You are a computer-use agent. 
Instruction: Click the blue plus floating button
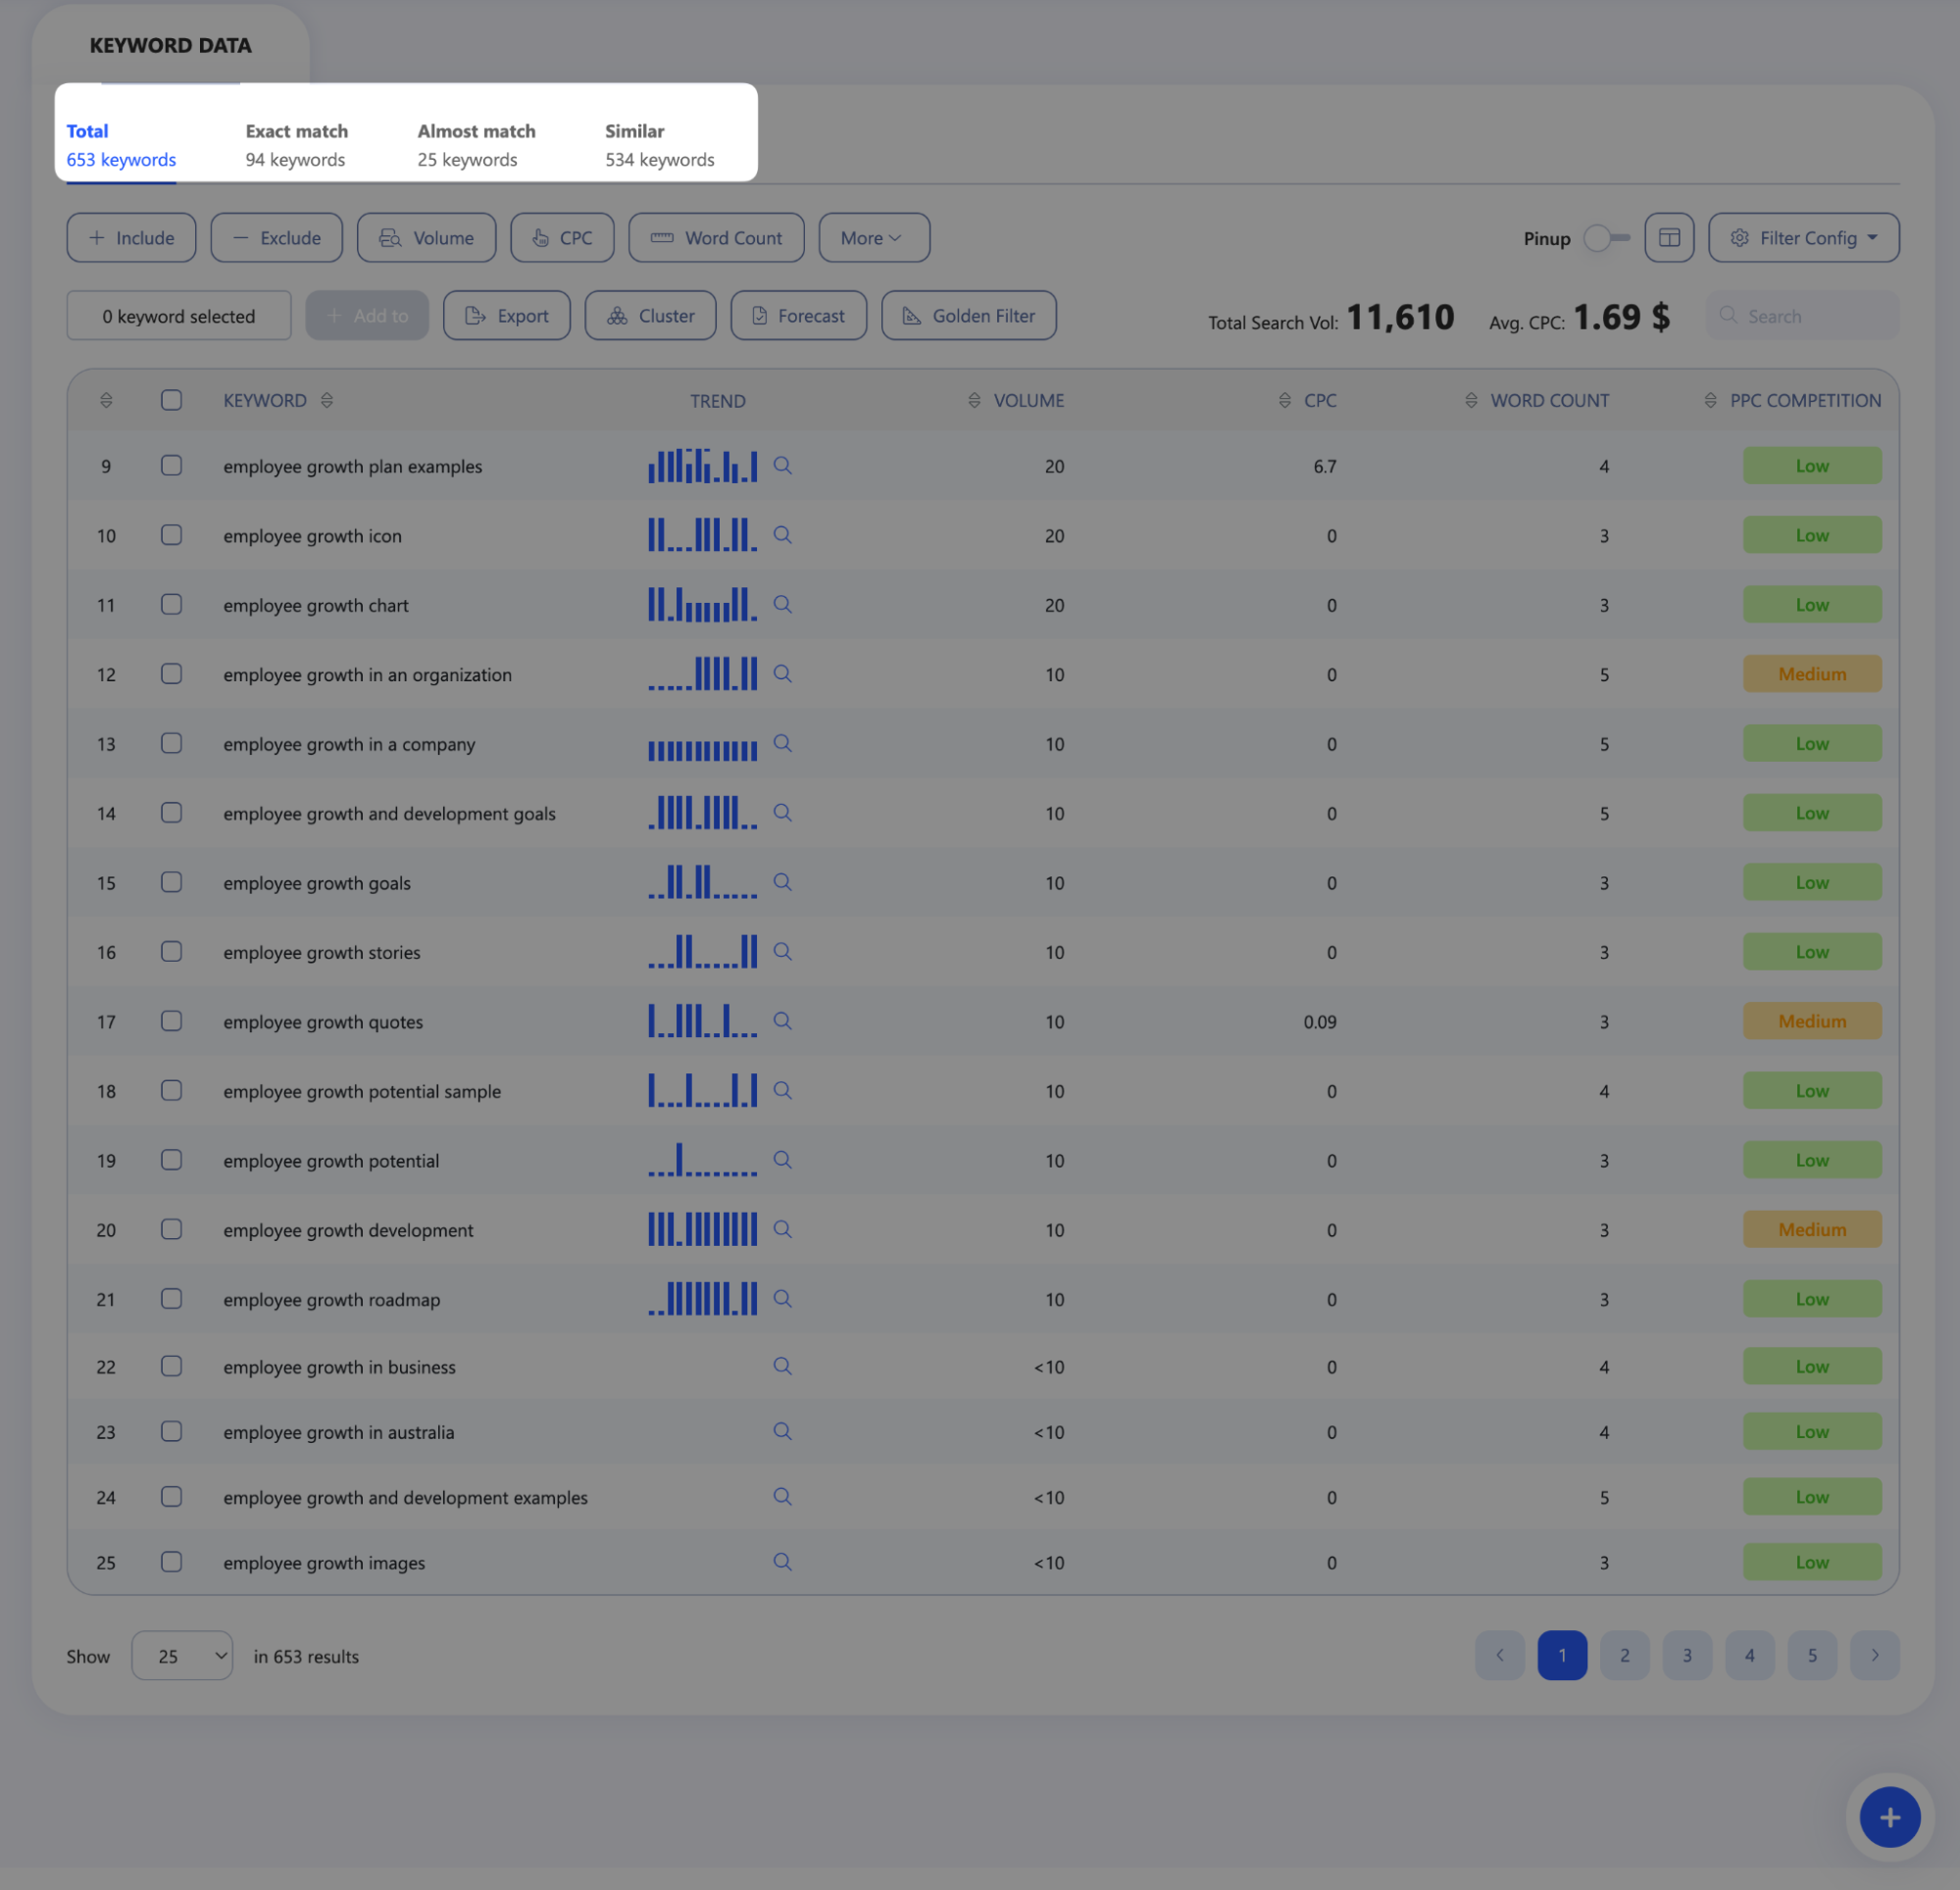click(1889, 1817)
